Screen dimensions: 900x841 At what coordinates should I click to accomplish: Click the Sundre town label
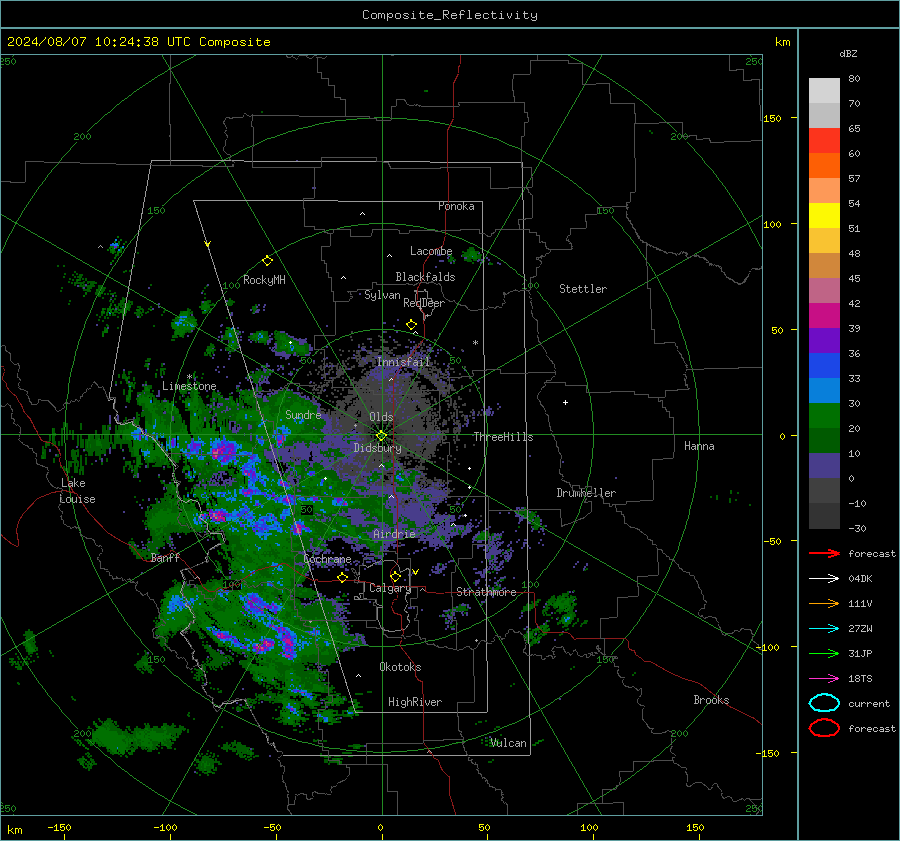coord(303,414)
